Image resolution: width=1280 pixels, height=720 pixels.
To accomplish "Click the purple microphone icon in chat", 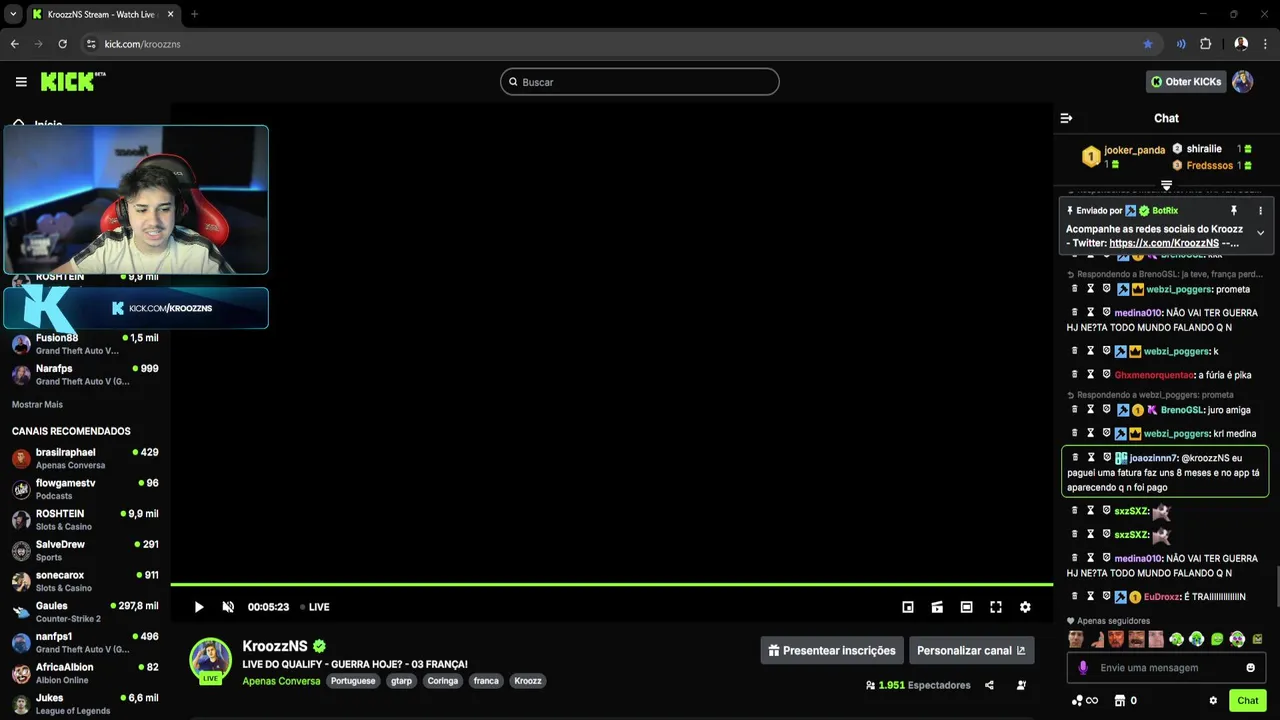I will (x=1083, y=668).
